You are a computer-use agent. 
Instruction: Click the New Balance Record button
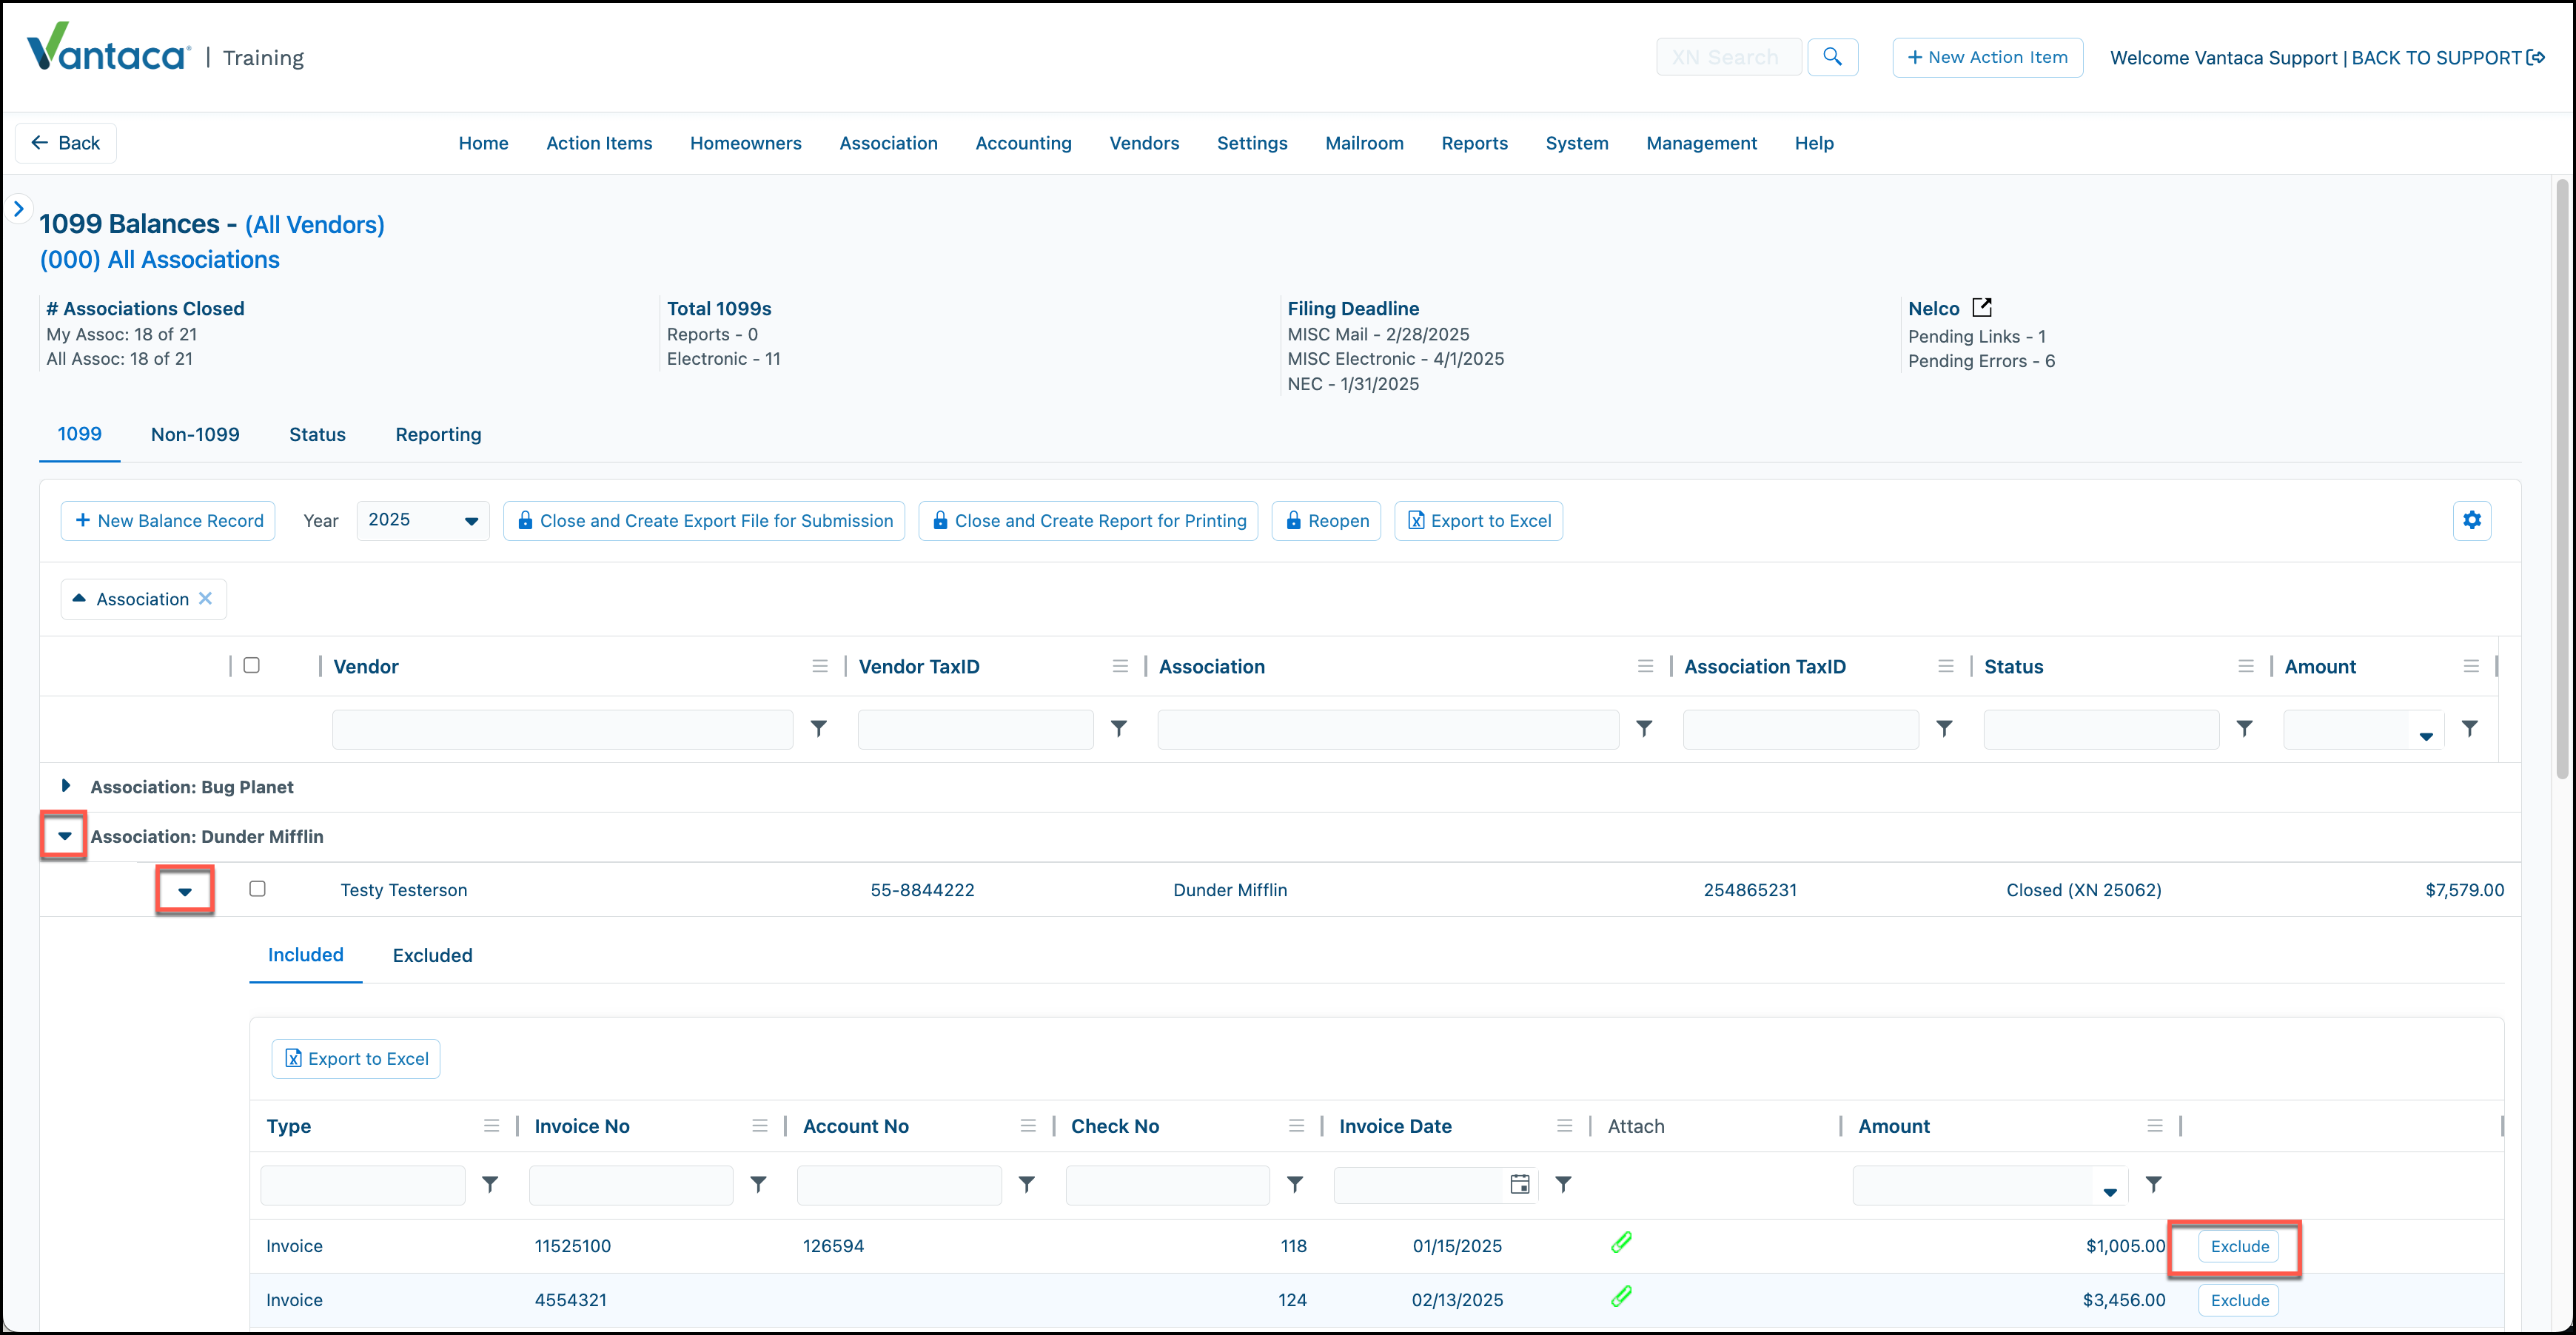[x=168, y=520]
